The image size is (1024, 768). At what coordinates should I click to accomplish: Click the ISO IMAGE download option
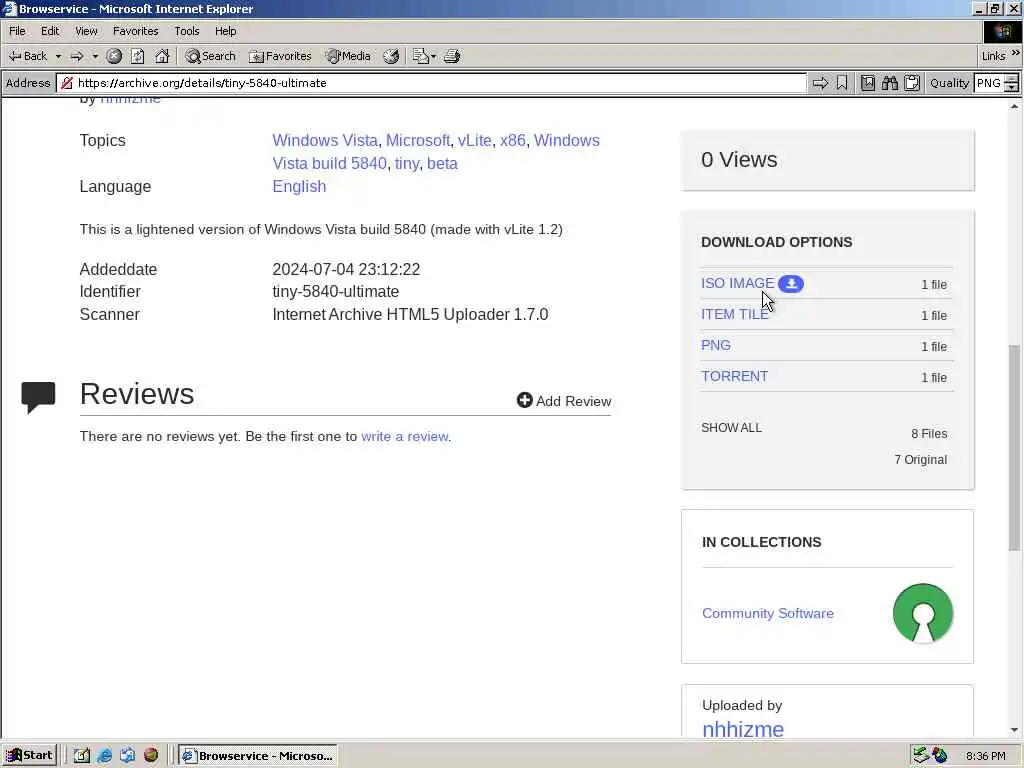pyautogui.click(x=737, y=283)
